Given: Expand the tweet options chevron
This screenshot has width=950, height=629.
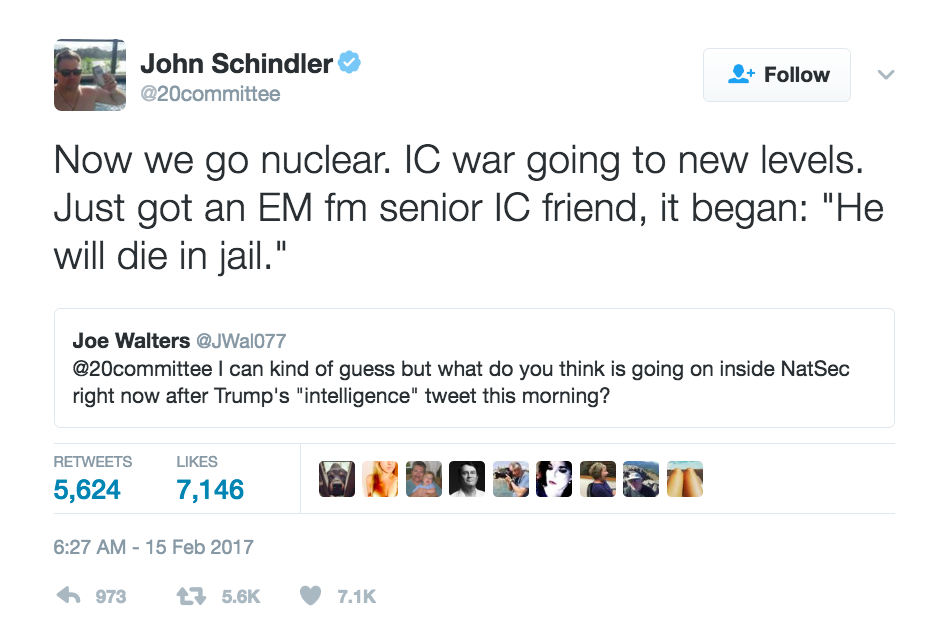Looking at the screenshot, I should click(x=885, y=75).
